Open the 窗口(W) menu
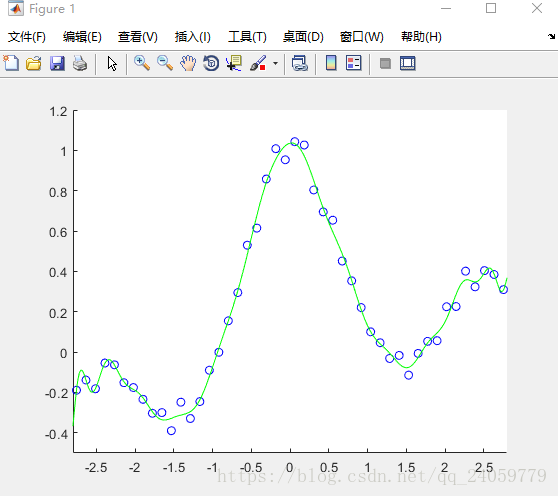The width and height of the screenshot is (558, 496). 362,37
